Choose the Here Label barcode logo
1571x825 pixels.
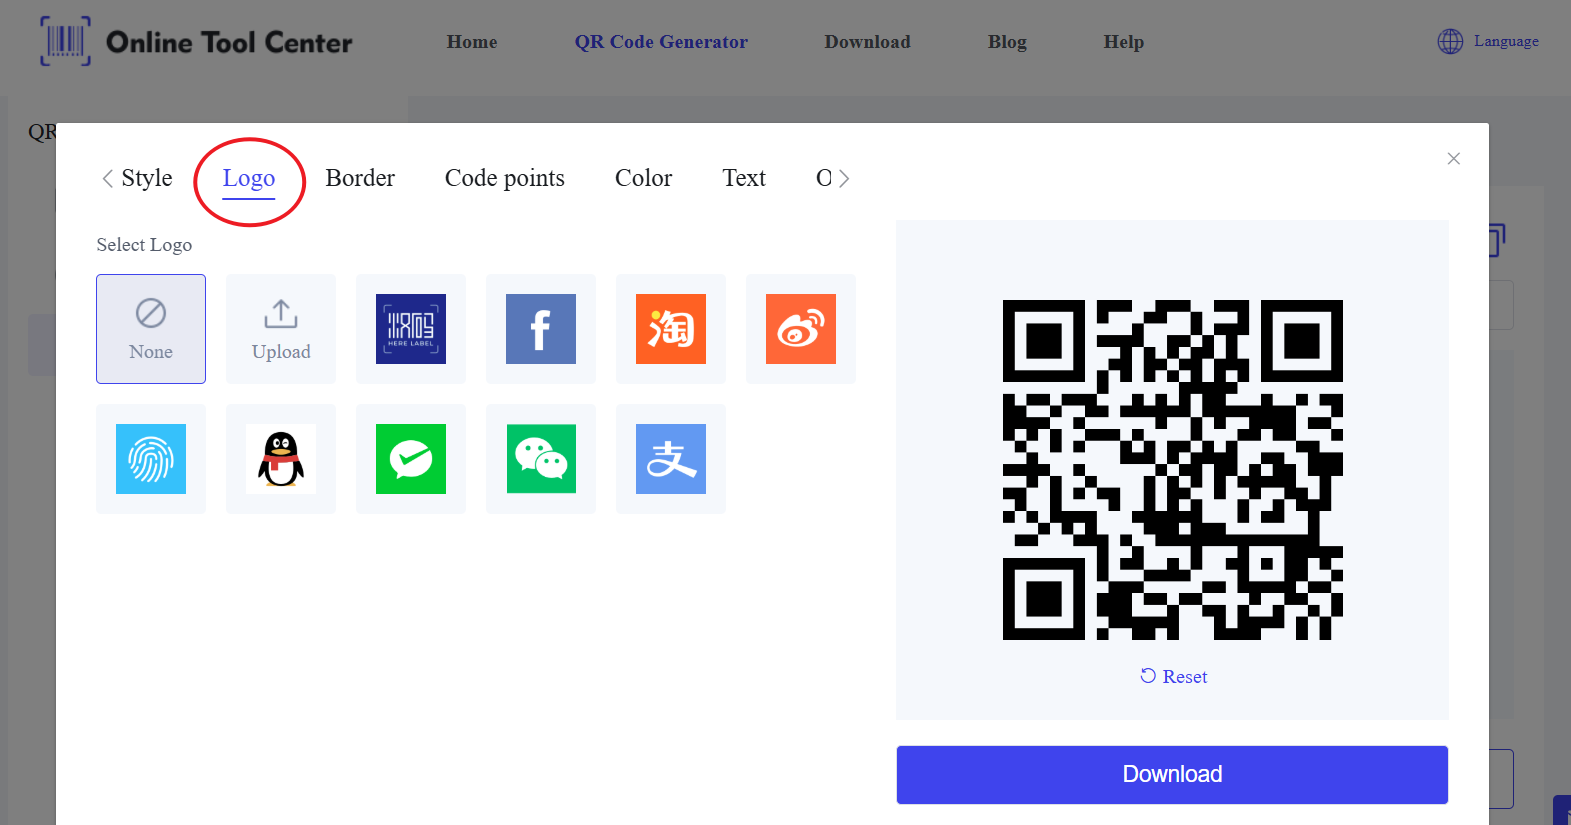click(411, 329)
